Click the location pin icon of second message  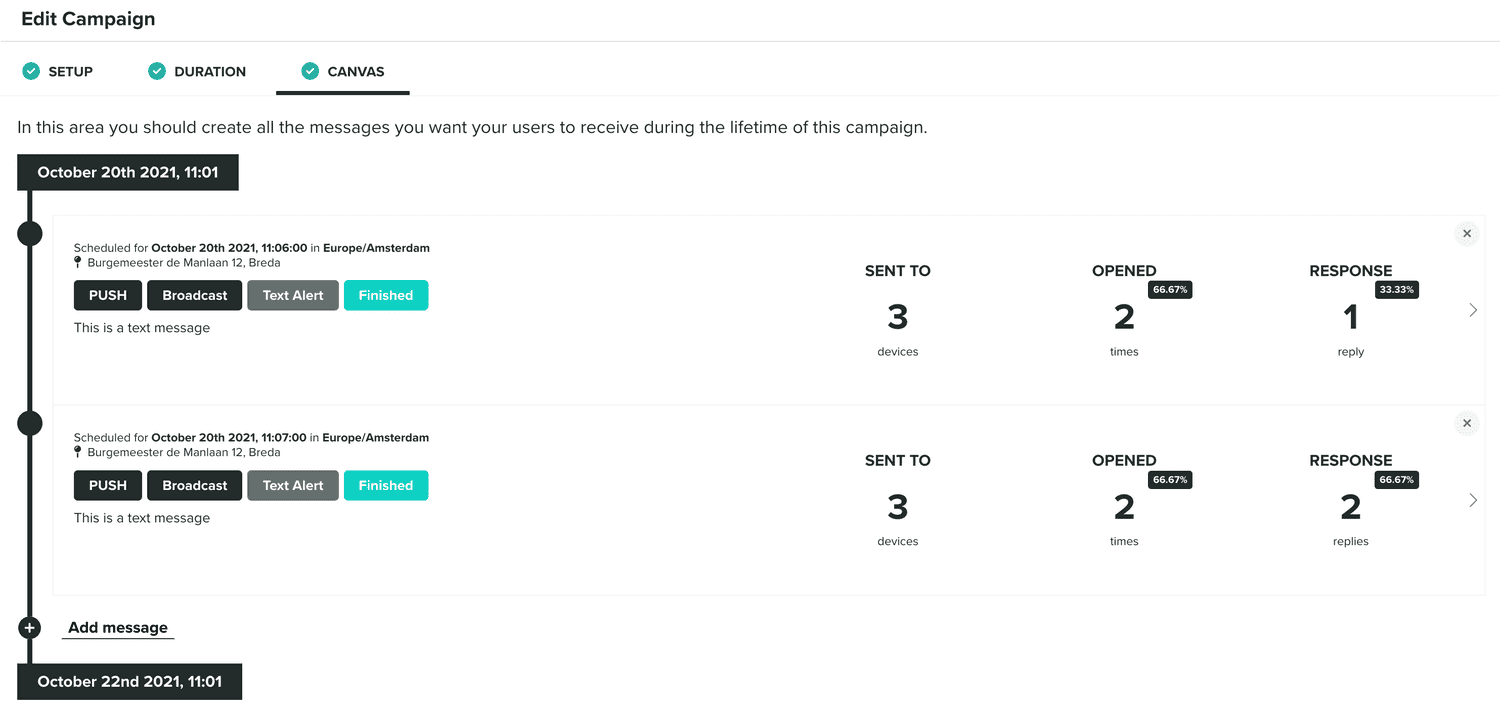[78, 453]
